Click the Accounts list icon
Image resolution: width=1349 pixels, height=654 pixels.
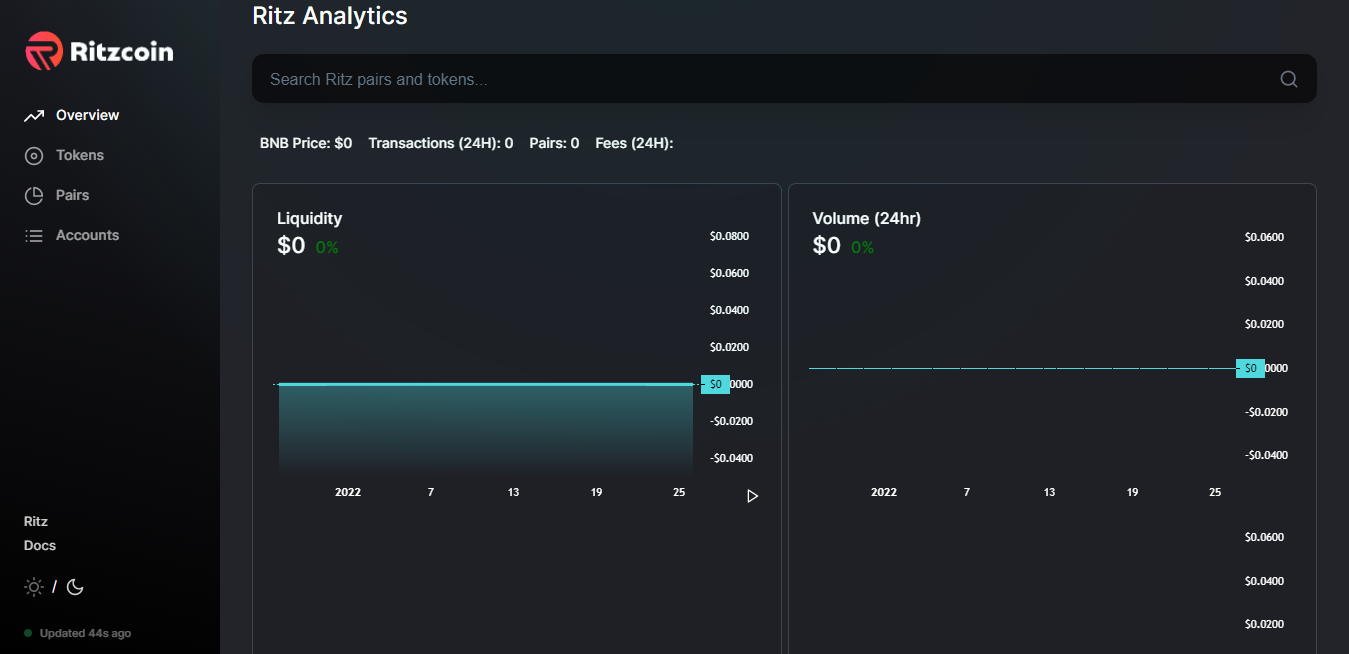[x=34, y=236]
